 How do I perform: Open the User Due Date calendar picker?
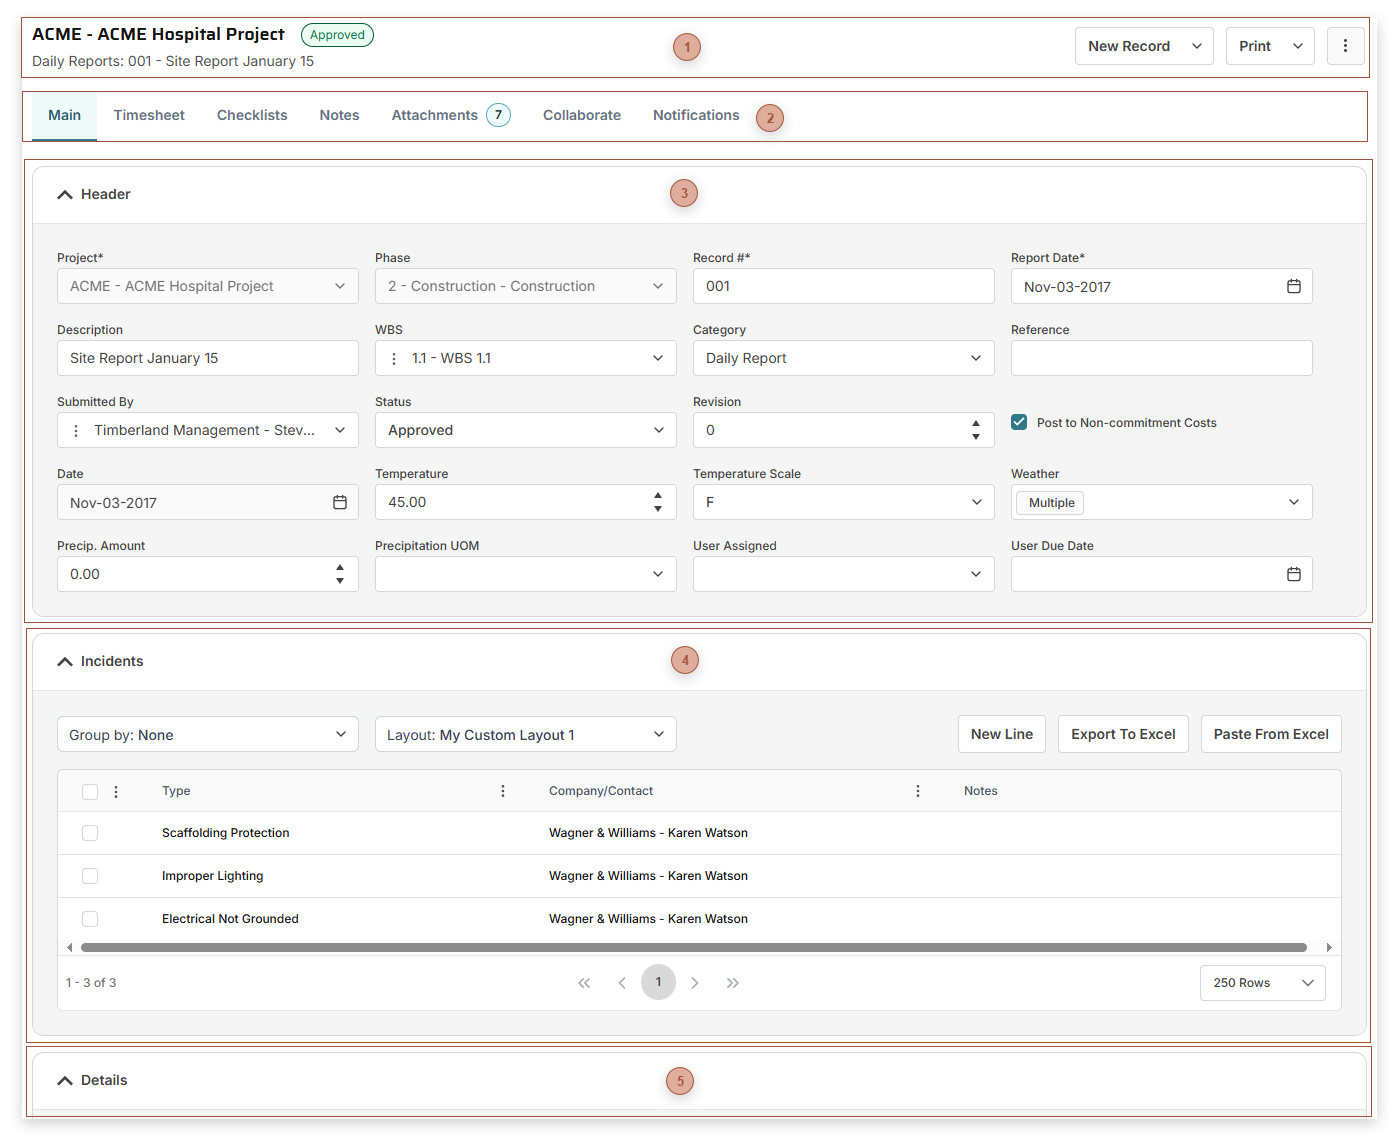(1293, 575)
